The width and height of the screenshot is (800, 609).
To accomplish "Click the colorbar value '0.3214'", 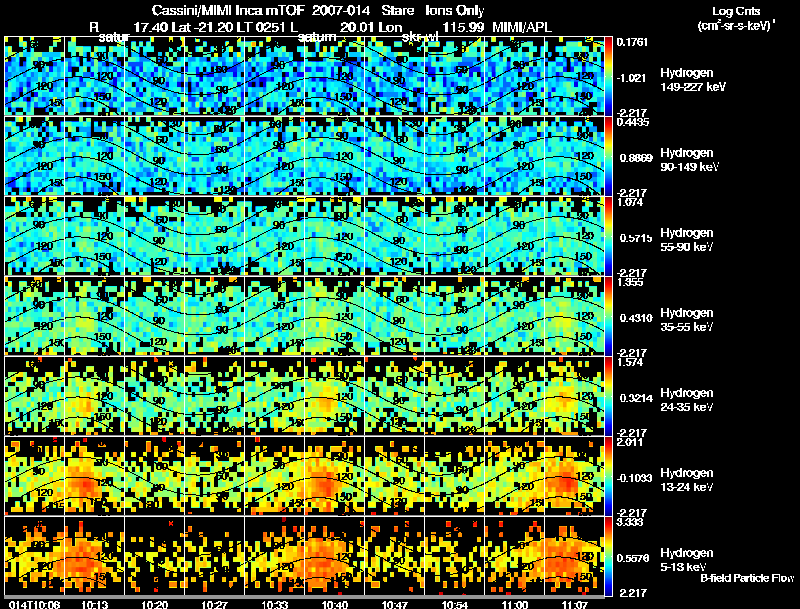I will [636, 398].
